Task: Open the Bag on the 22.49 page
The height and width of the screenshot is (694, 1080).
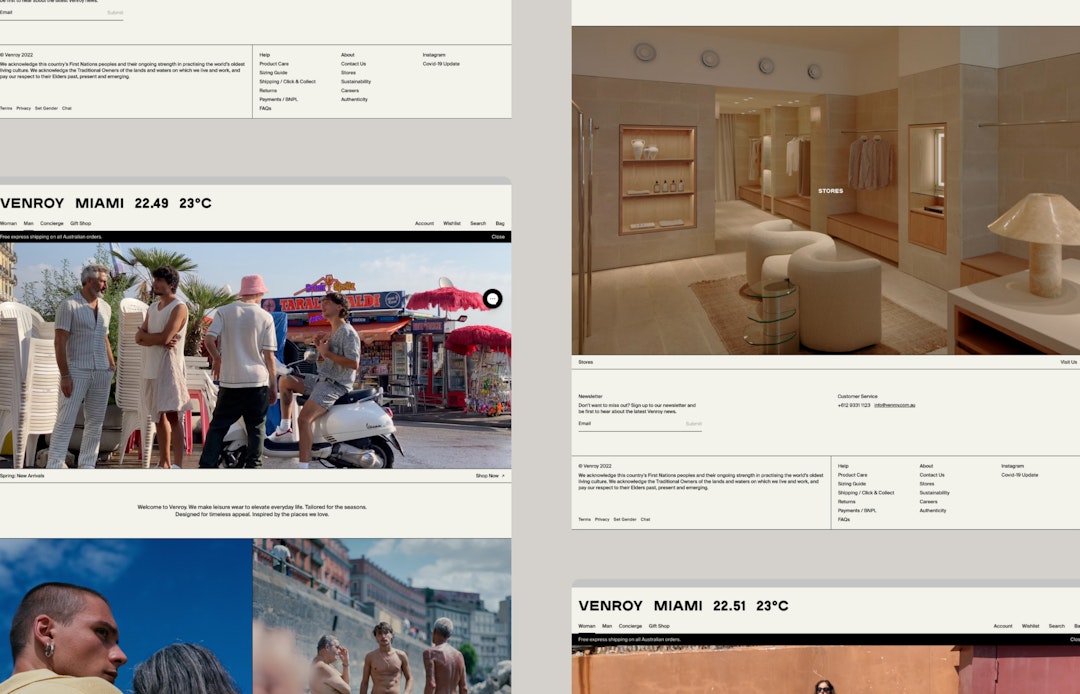Action: 500,223
